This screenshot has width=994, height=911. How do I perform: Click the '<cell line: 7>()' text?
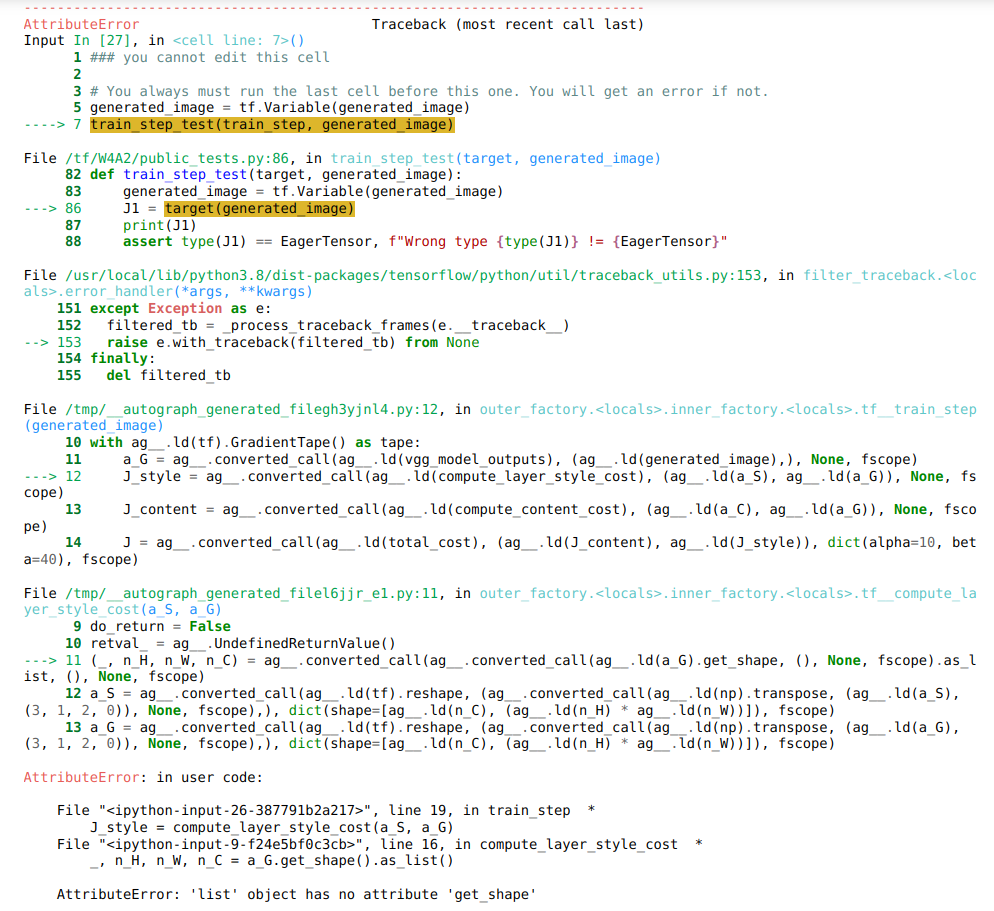238,41
